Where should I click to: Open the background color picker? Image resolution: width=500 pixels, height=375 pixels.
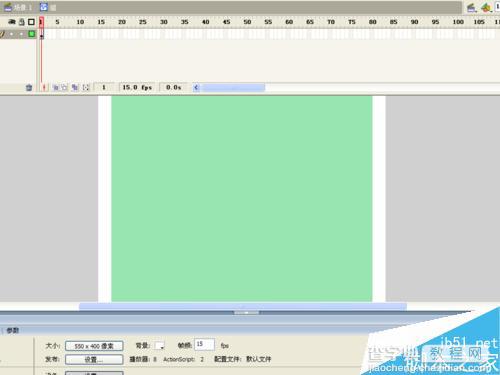pos(159,346)
